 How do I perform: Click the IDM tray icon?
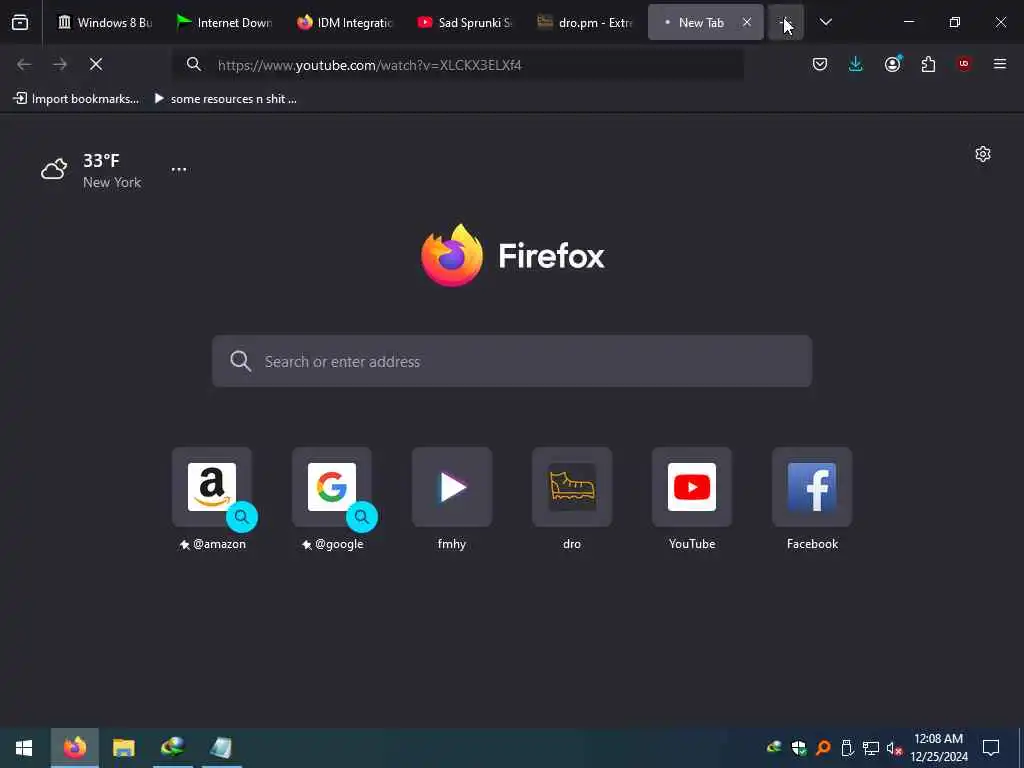pos(775,748)
